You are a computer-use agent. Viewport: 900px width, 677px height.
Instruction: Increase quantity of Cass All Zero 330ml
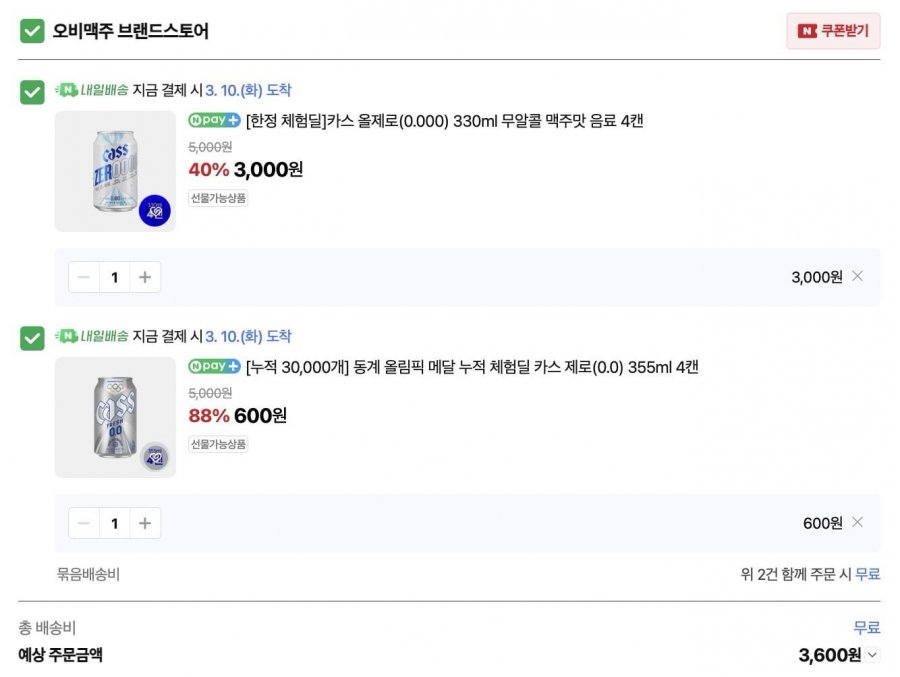tap(145, 277)
